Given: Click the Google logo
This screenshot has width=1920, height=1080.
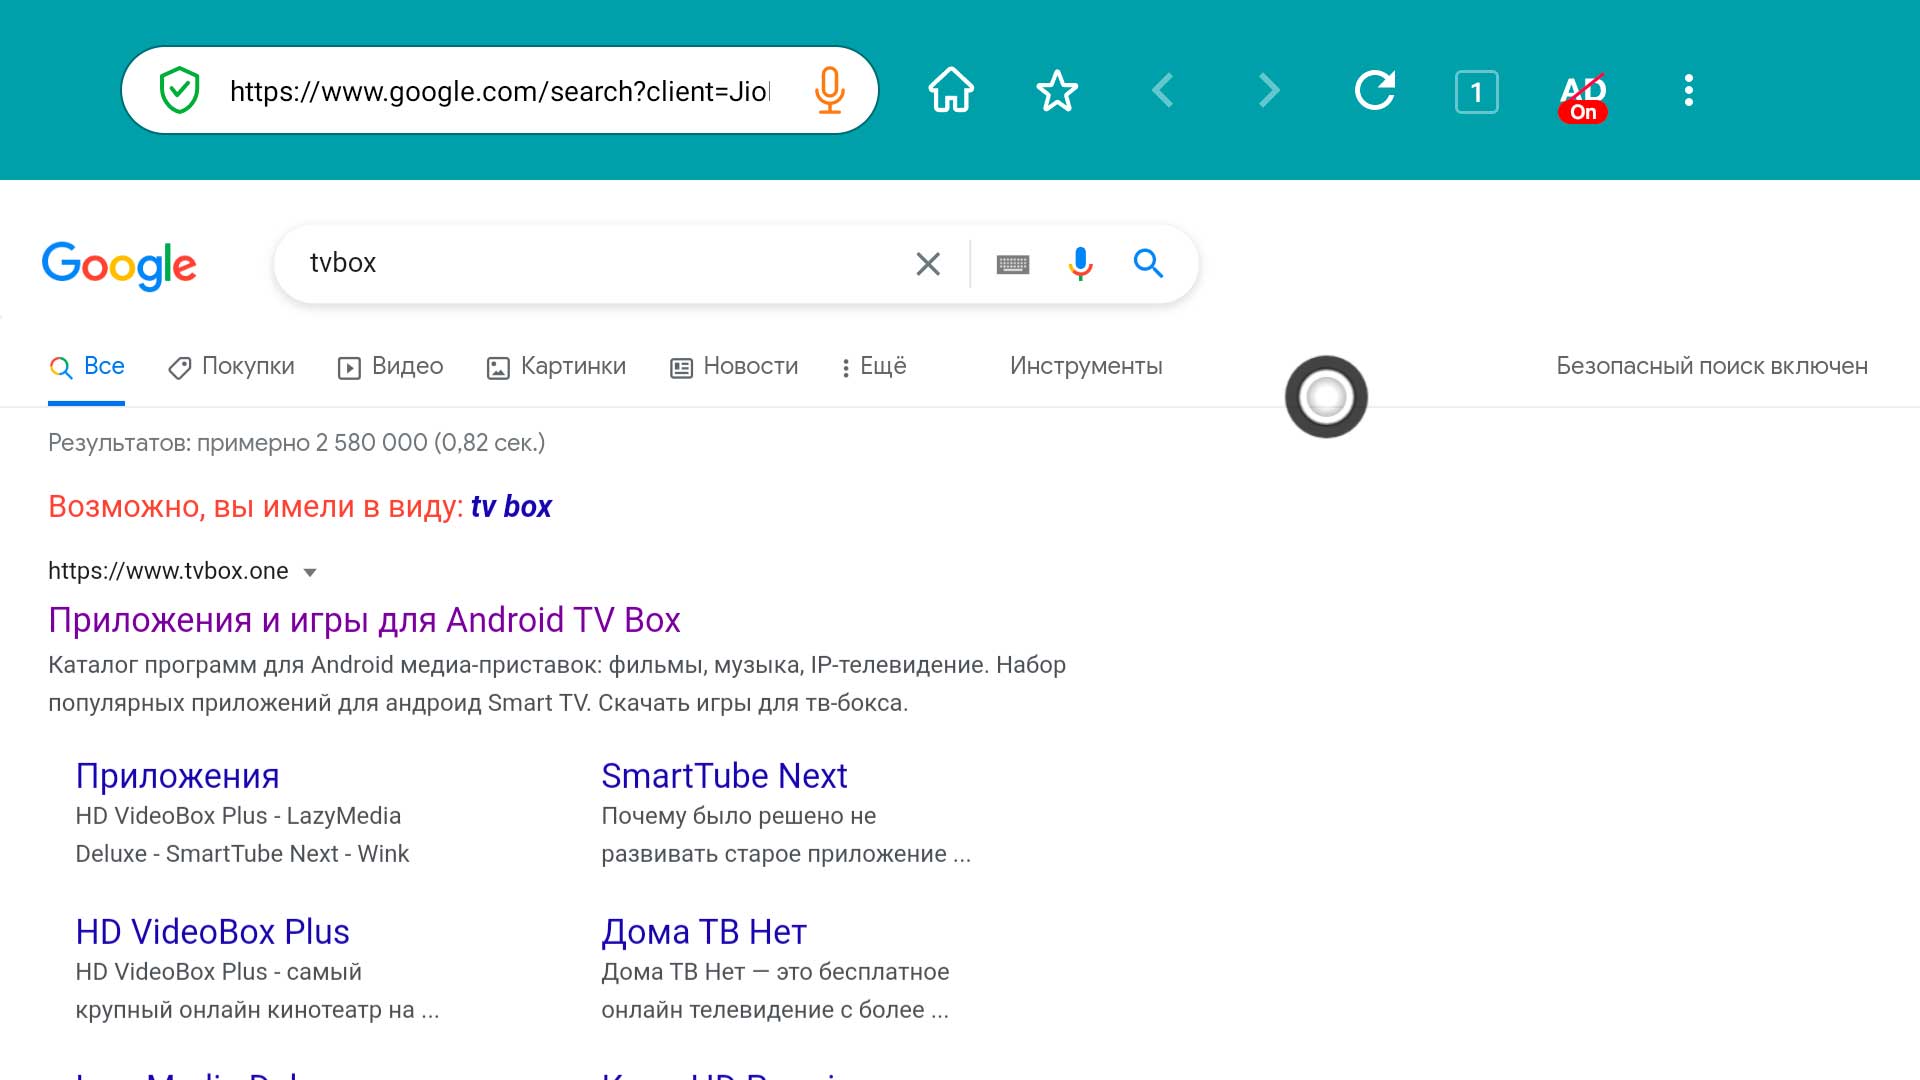Looking at the screenshot, I should 119,265.
